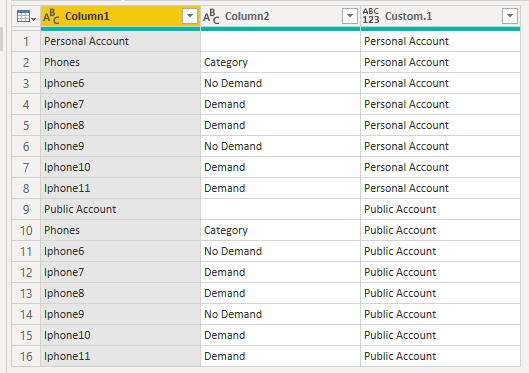Click 'Demand' cell in row 7

coord(280,167)
